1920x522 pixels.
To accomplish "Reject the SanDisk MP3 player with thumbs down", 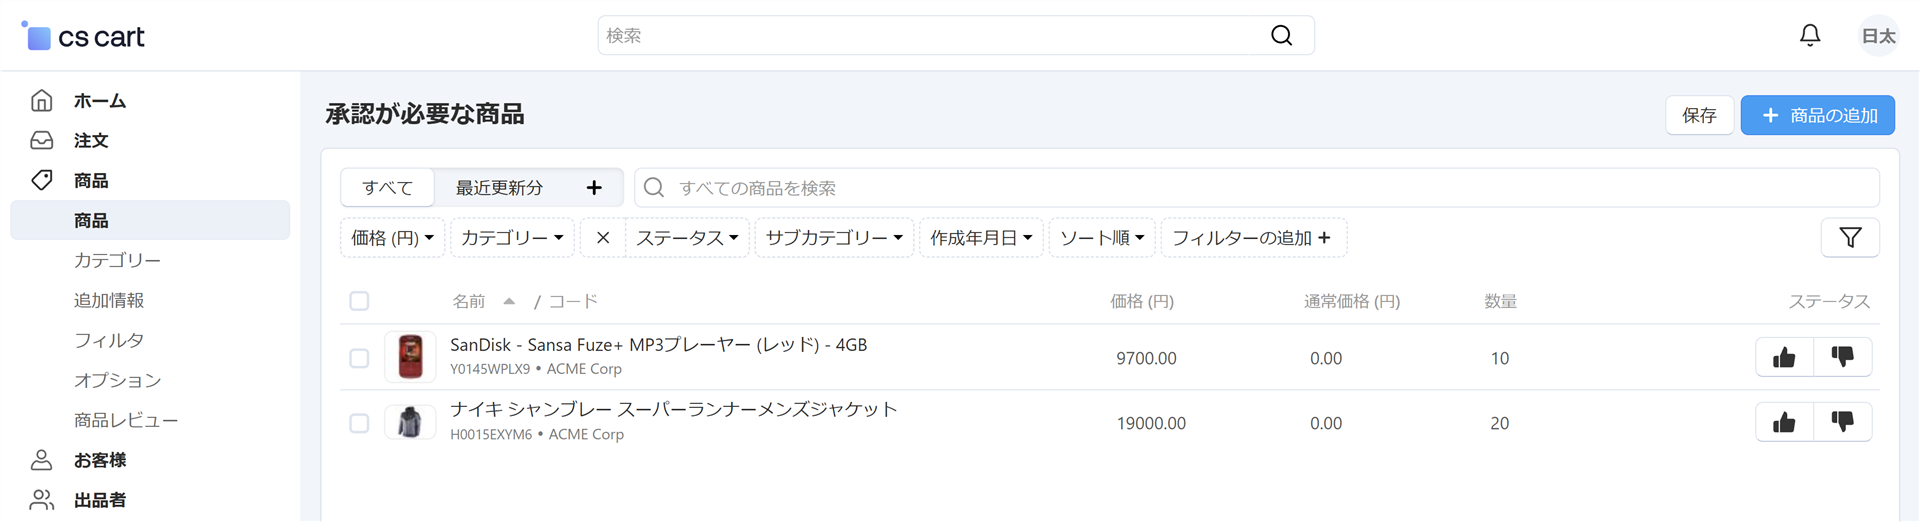I will 1842,357.
